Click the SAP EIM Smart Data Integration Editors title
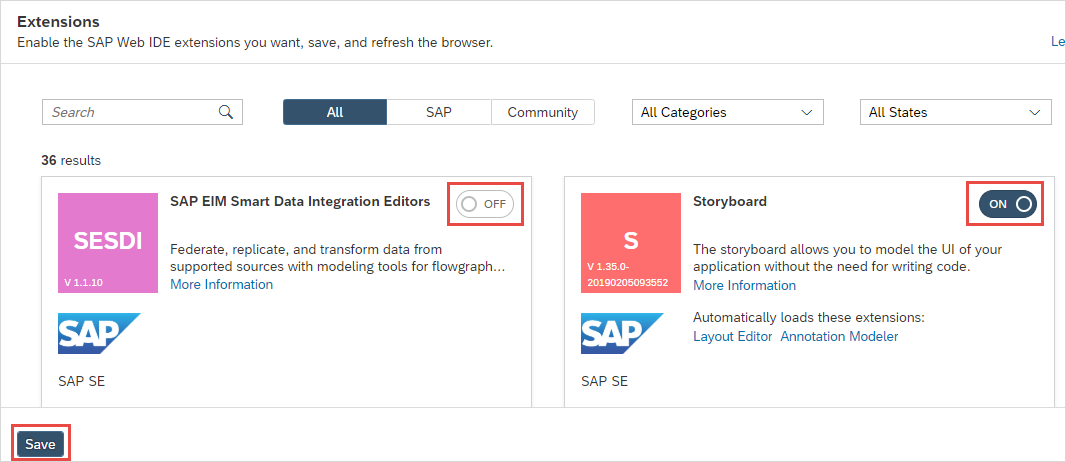The width and height of the screenshot is (1066, 462). (300, 201)
